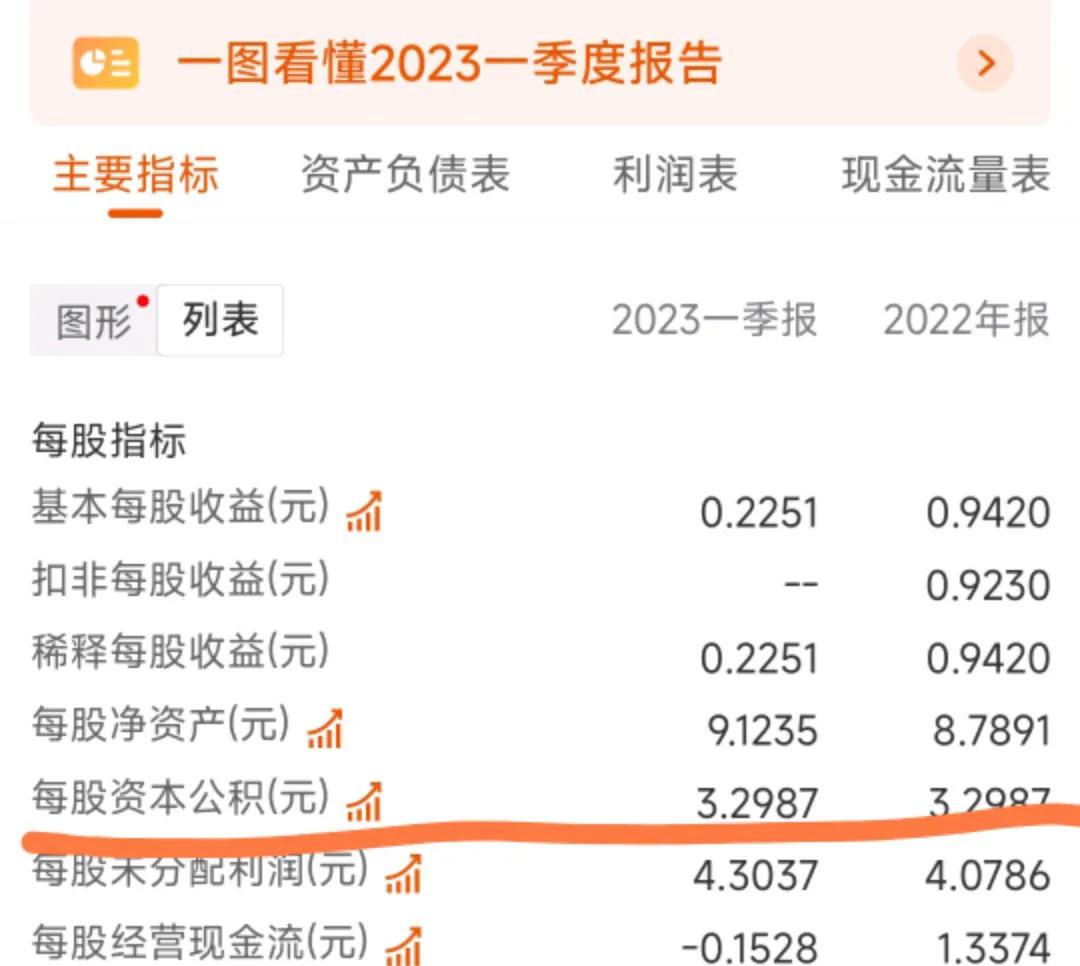
Task: Select the 2023一季报 column header
Action: pos(716,320)
